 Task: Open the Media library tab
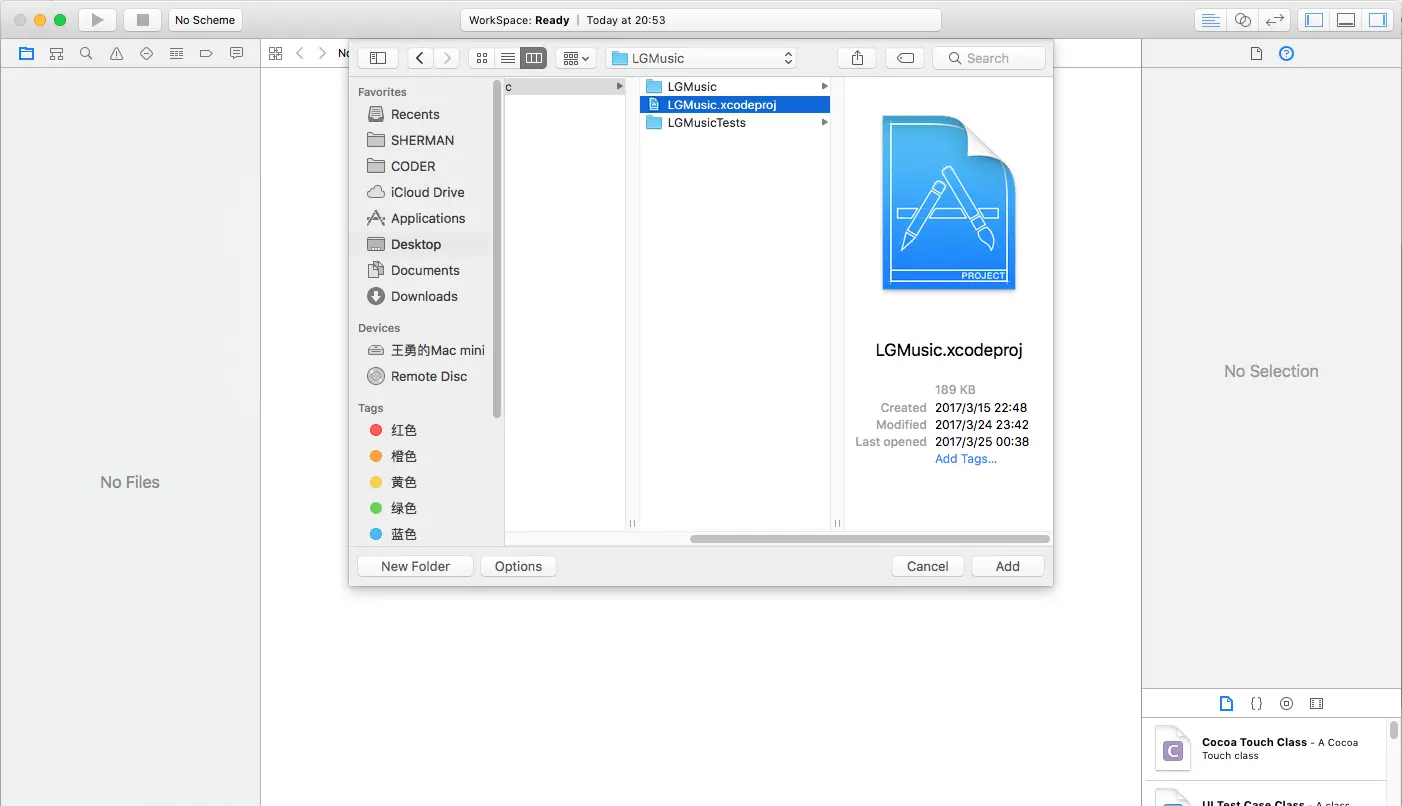click(1316, 704)
